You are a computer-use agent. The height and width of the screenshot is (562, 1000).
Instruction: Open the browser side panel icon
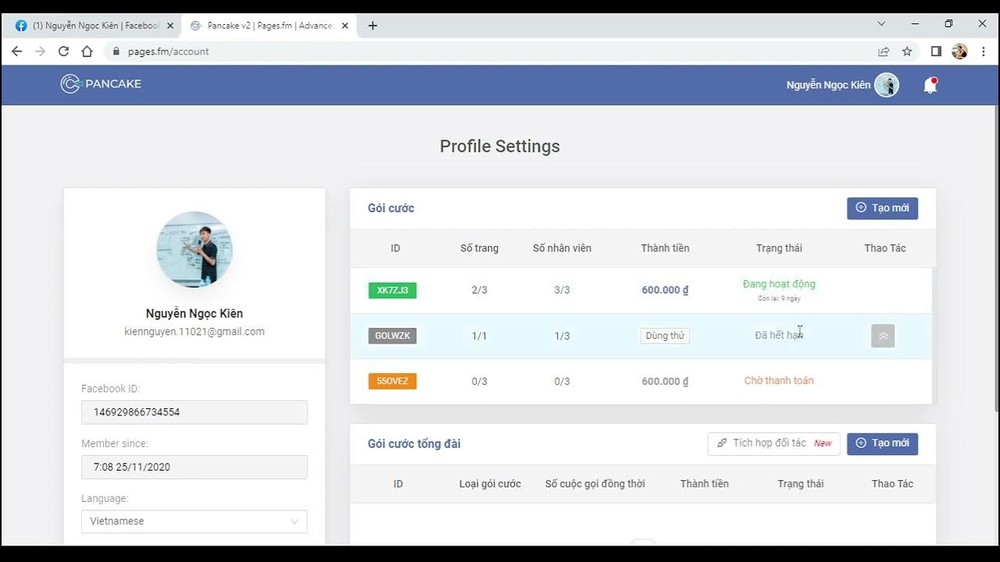[936, 51]
